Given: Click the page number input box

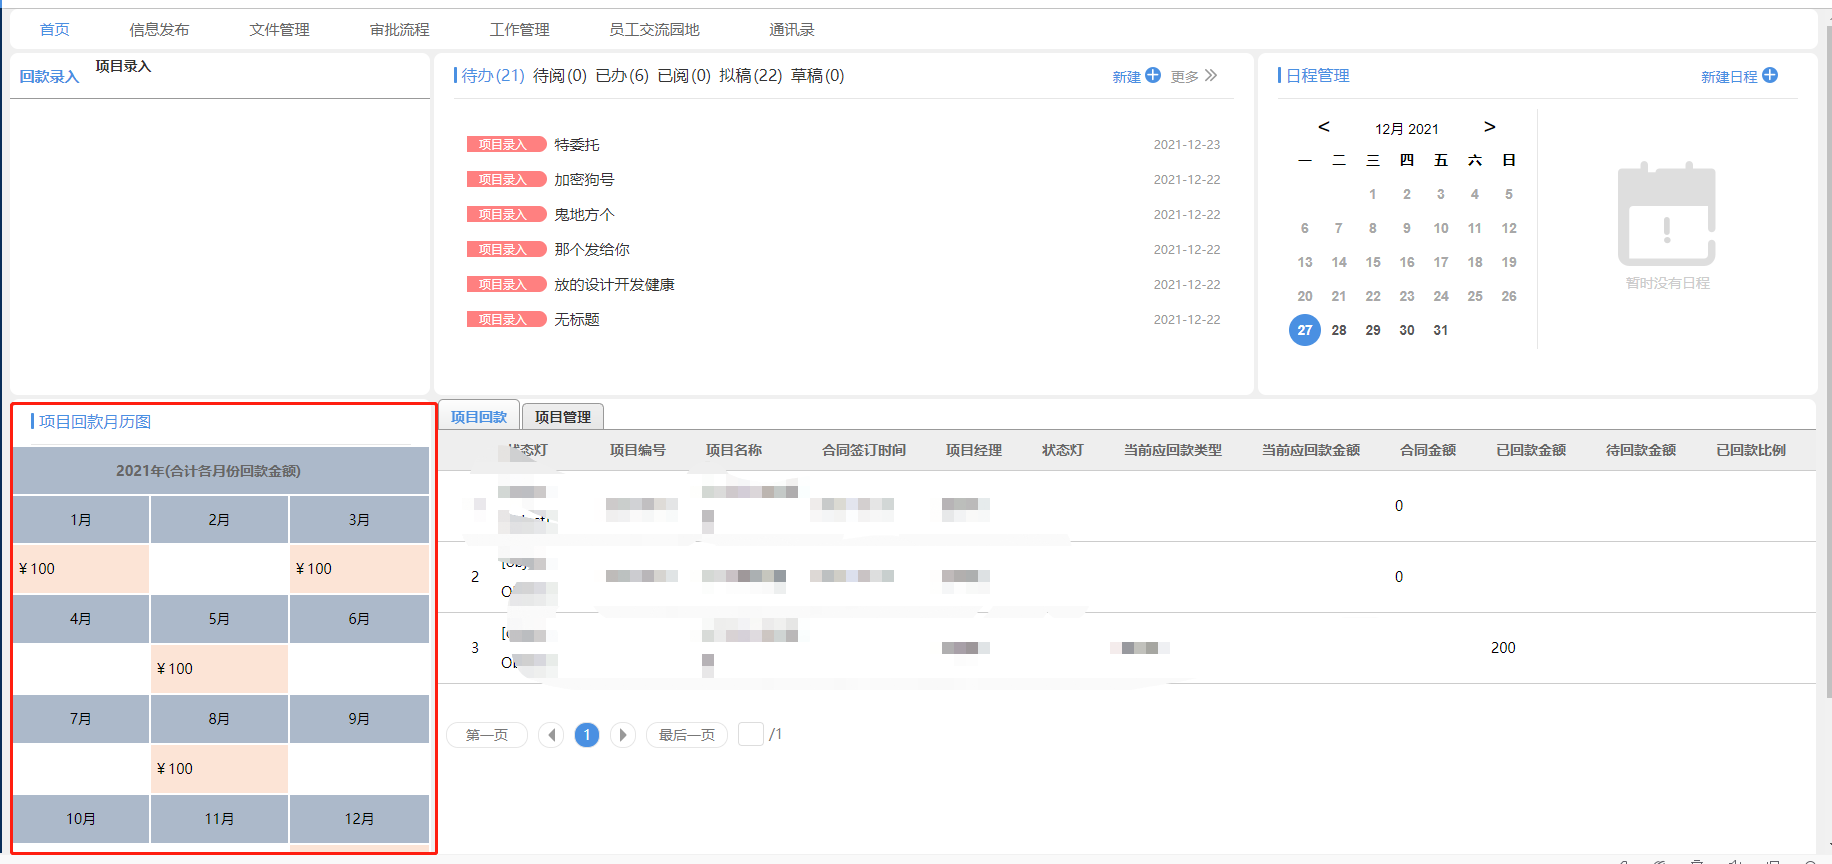Looking at the screenshot, I should tap(750, 734).
